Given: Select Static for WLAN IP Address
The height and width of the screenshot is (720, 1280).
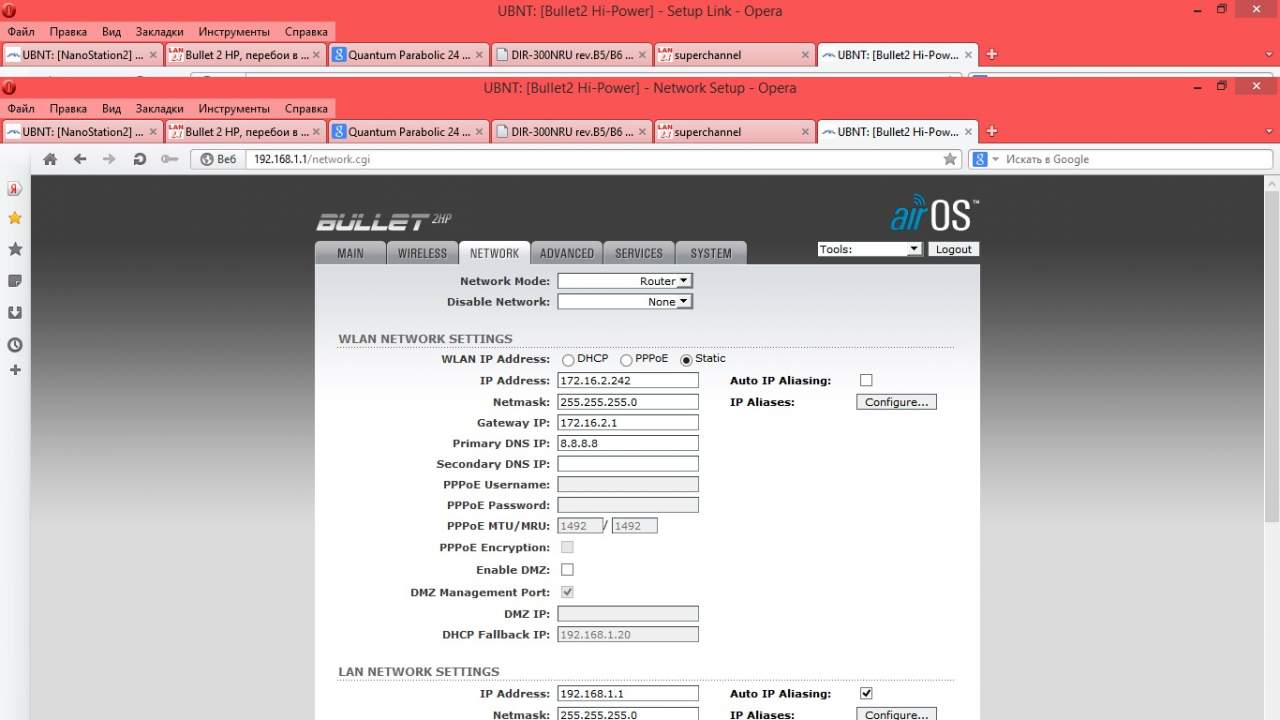Looking at the screenshot, I should point(686,360).
